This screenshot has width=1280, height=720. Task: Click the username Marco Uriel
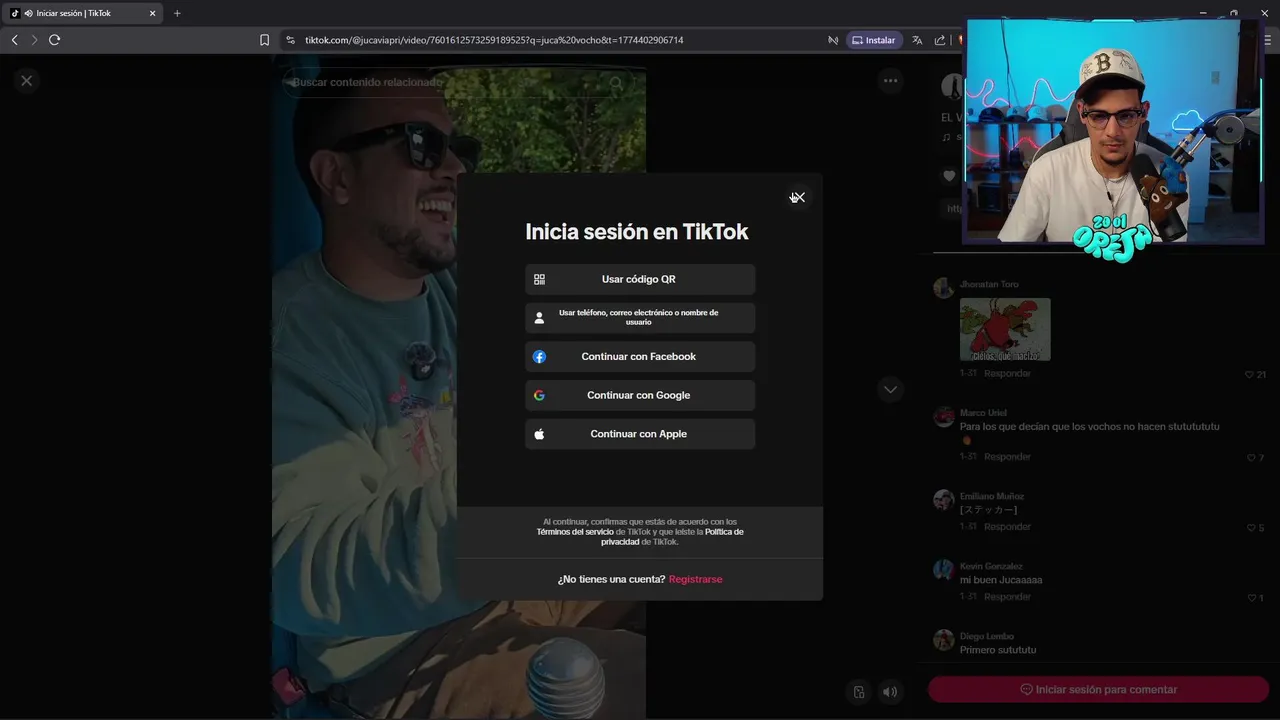pyautogui.click(x=983, y=412)
